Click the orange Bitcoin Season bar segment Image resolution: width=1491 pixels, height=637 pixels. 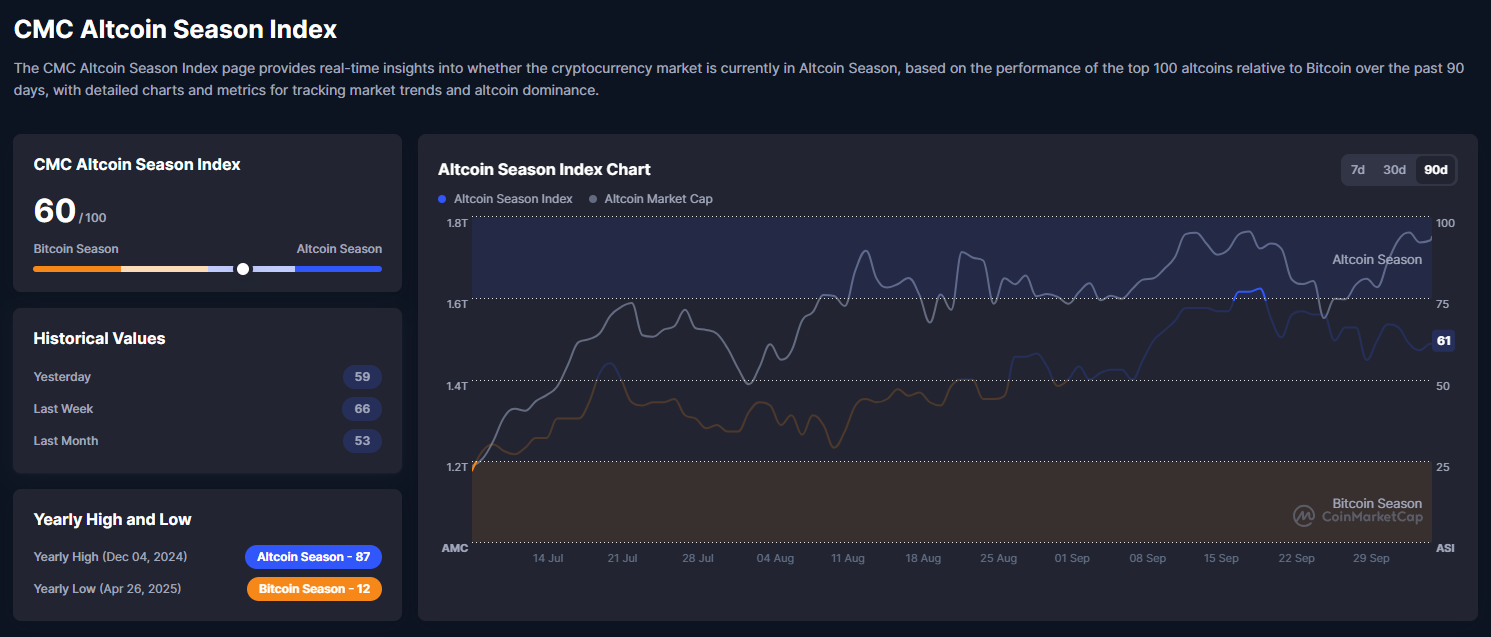[77, 269]
